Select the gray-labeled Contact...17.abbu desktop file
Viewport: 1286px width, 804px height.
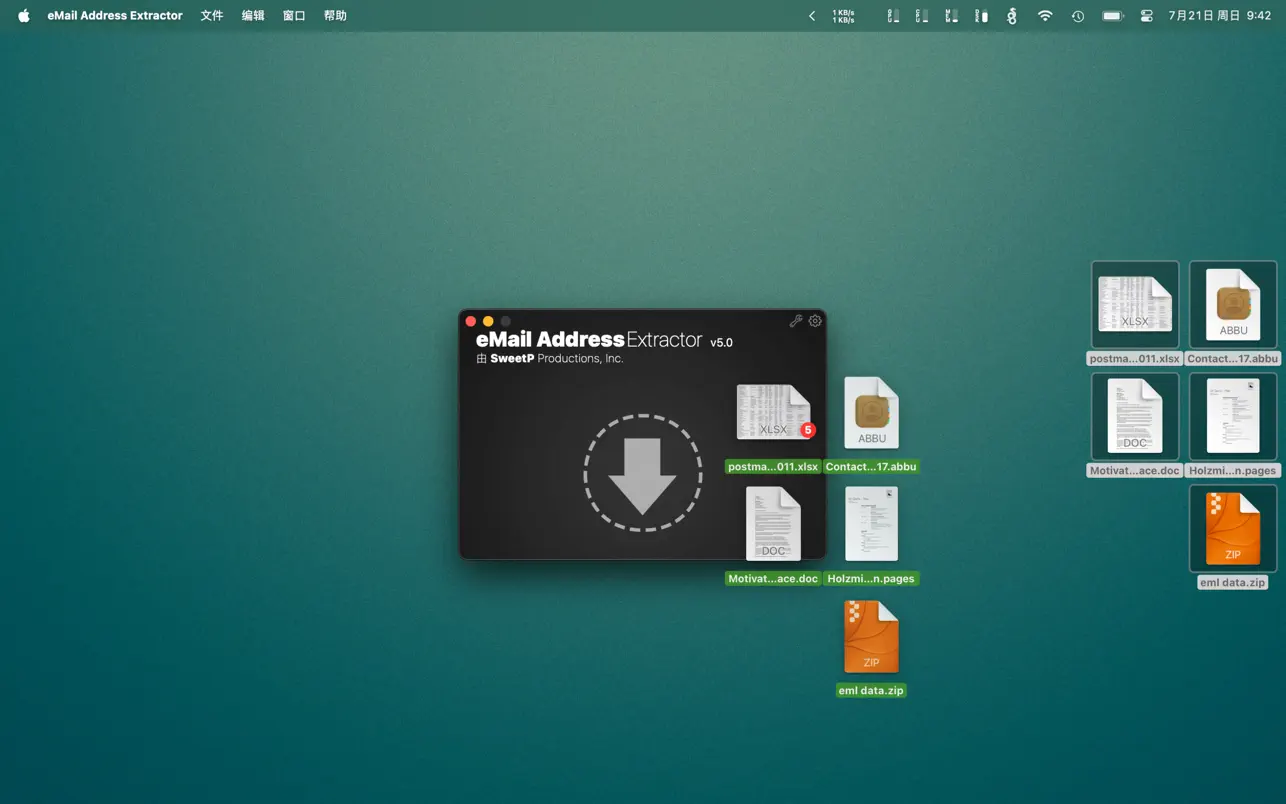click(1232, 306)
